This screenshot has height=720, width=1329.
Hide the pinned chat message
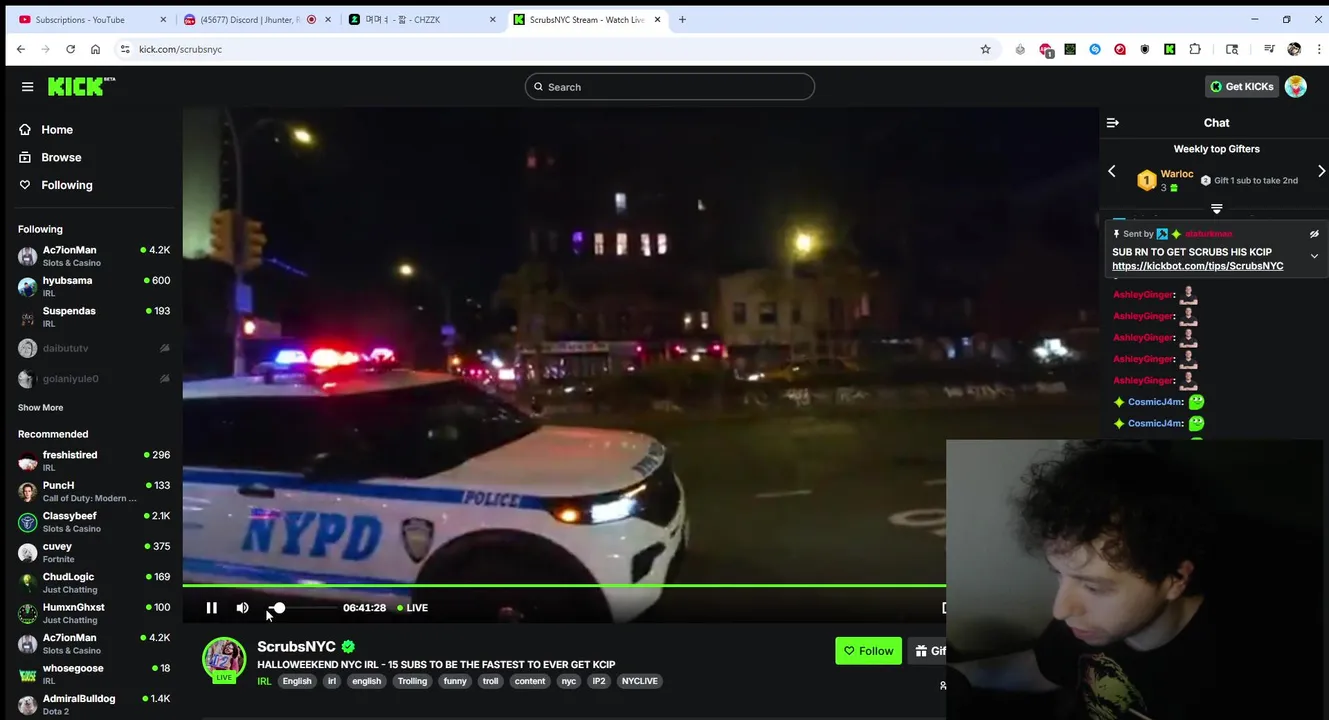1314,234
